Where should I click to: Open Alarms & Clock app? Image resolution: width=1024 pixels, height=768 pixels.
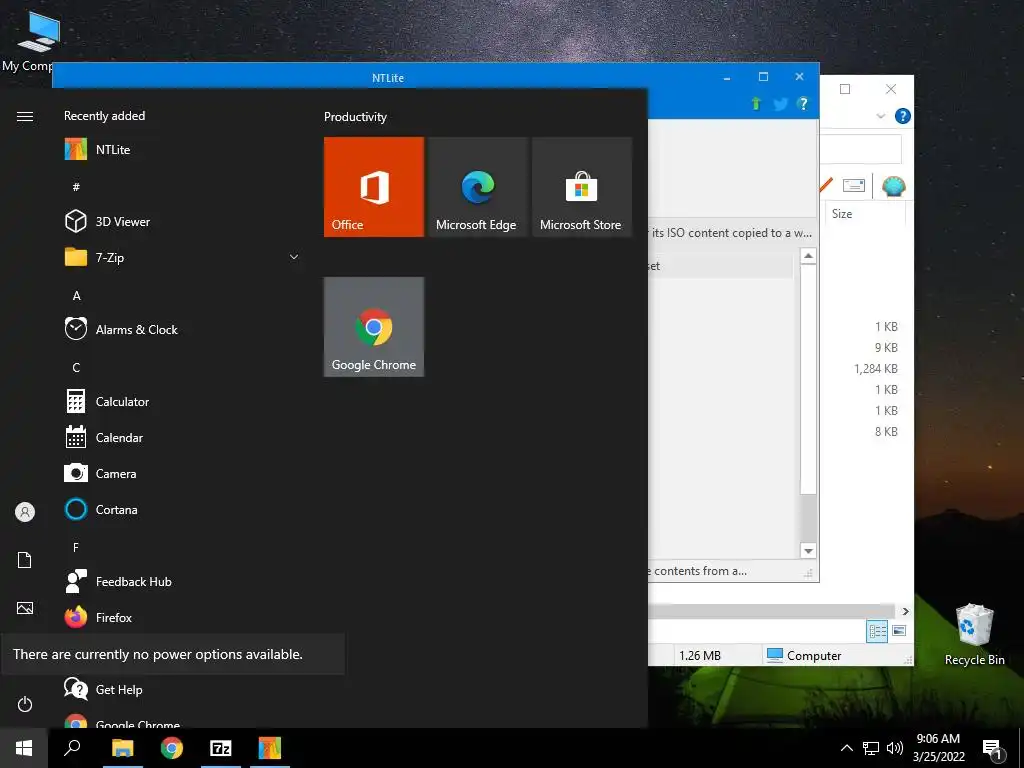click(183, 329)
